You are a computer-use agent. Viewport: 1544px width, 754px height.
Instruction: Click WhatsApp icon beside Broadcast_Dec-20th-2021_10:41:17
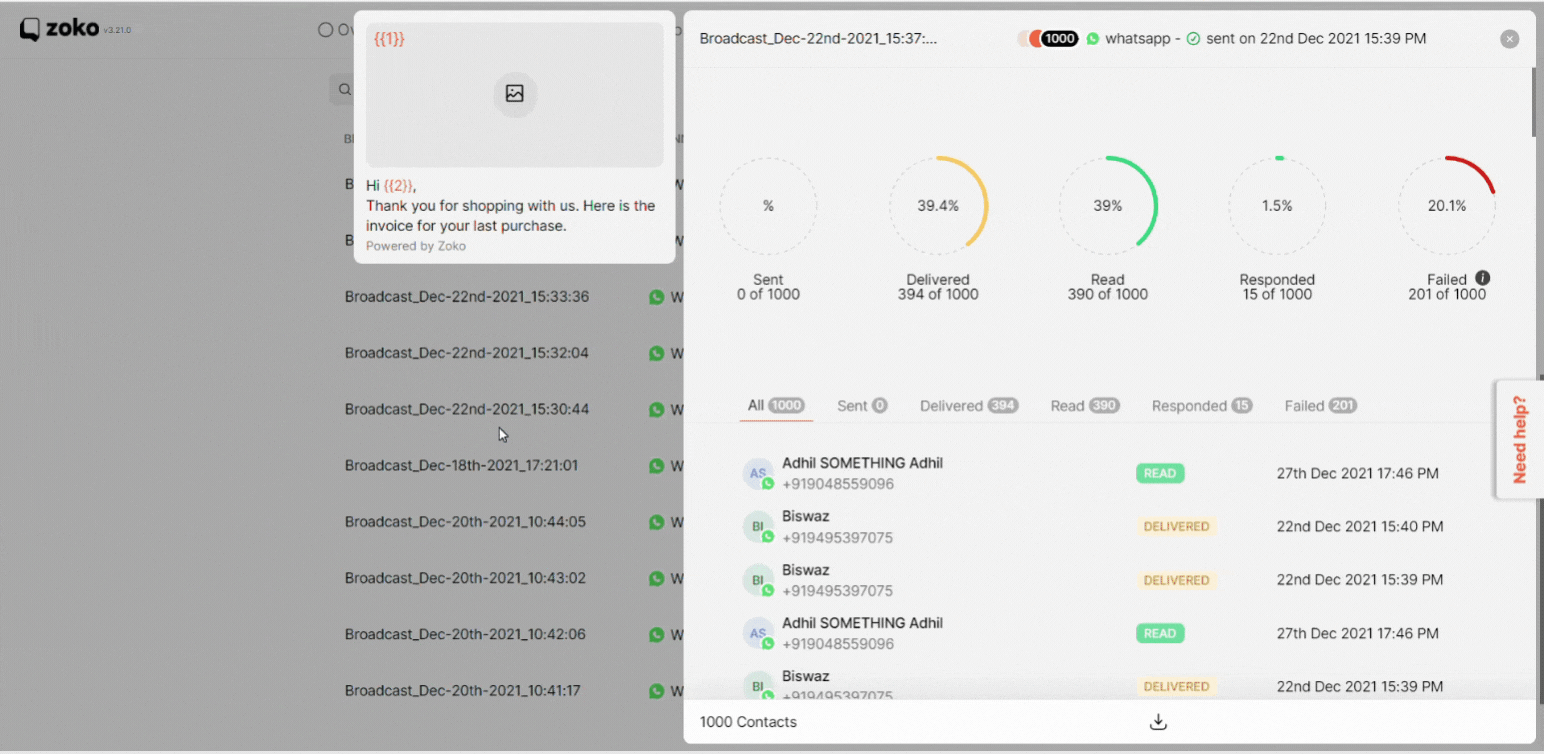click(657, 691)
